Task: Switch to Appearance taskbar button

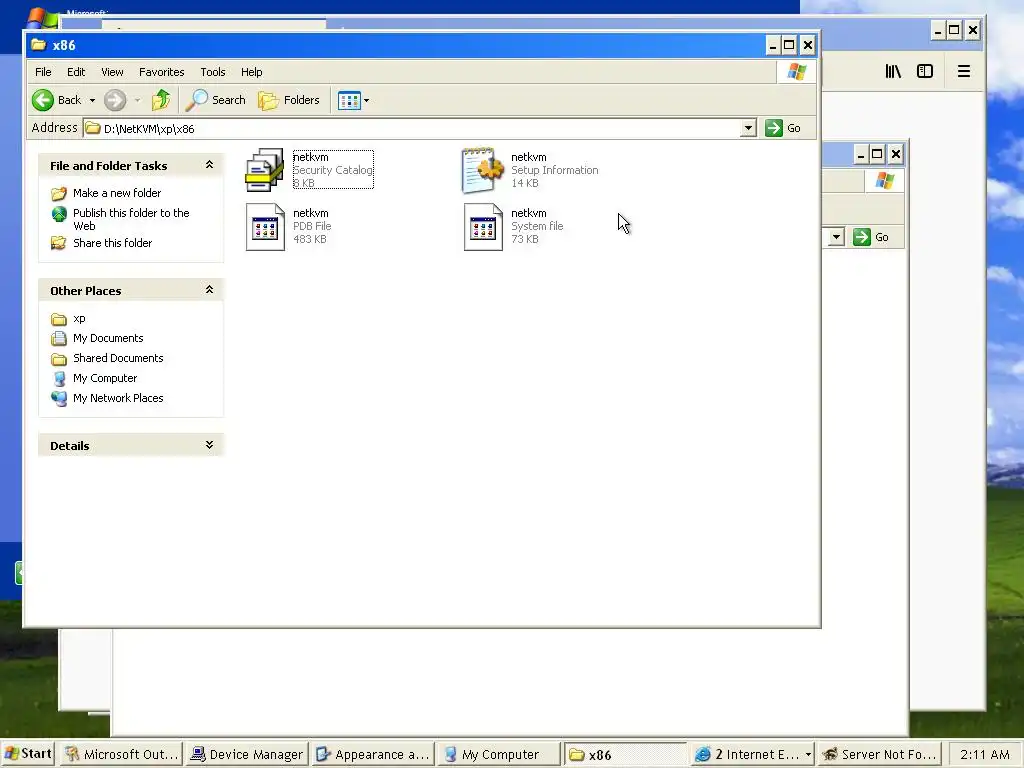Action: tap(373, 754)
